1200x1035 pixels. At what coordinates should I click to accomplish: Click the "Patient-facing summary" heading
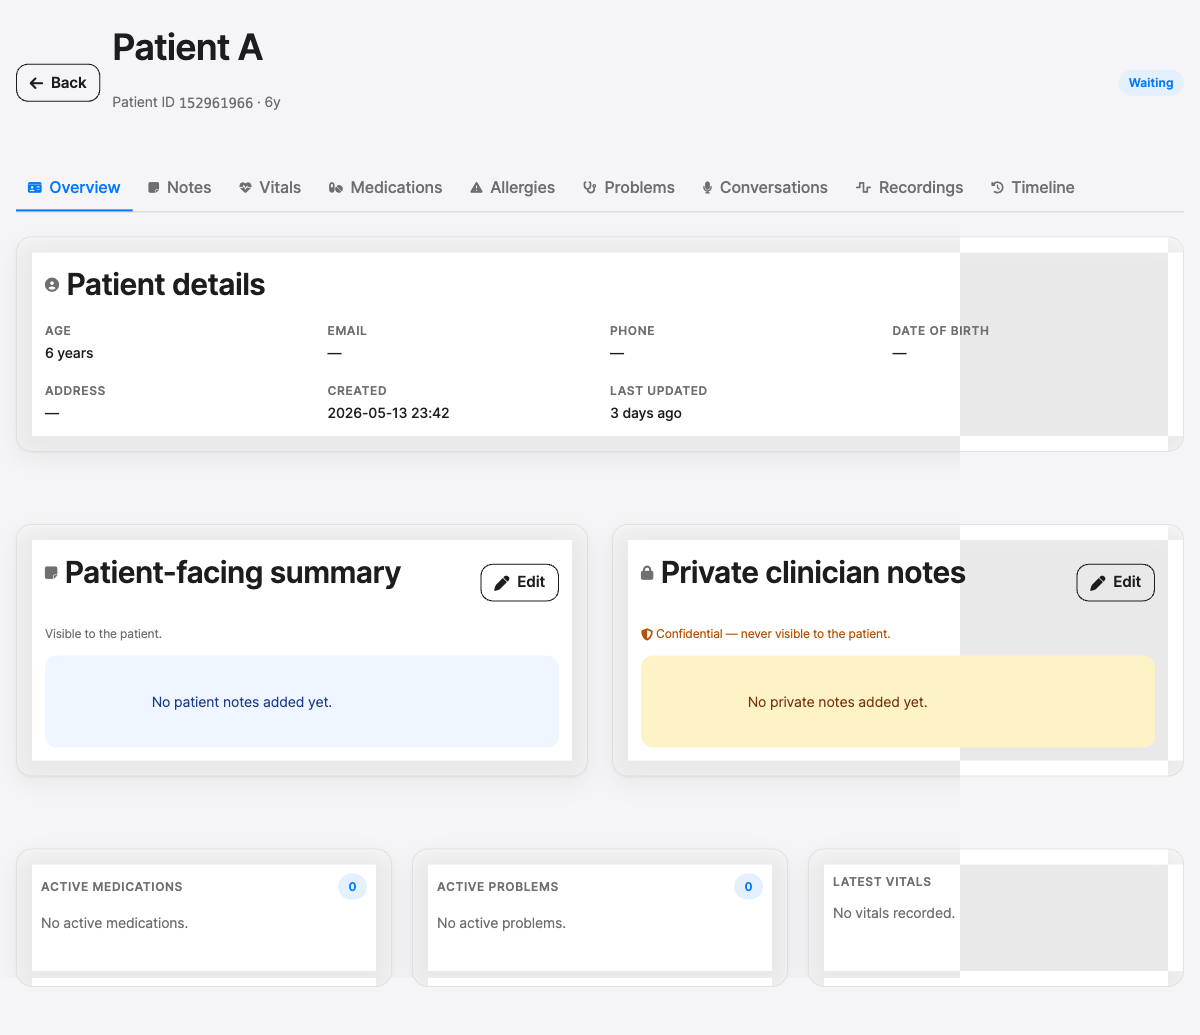click(233, 573)
